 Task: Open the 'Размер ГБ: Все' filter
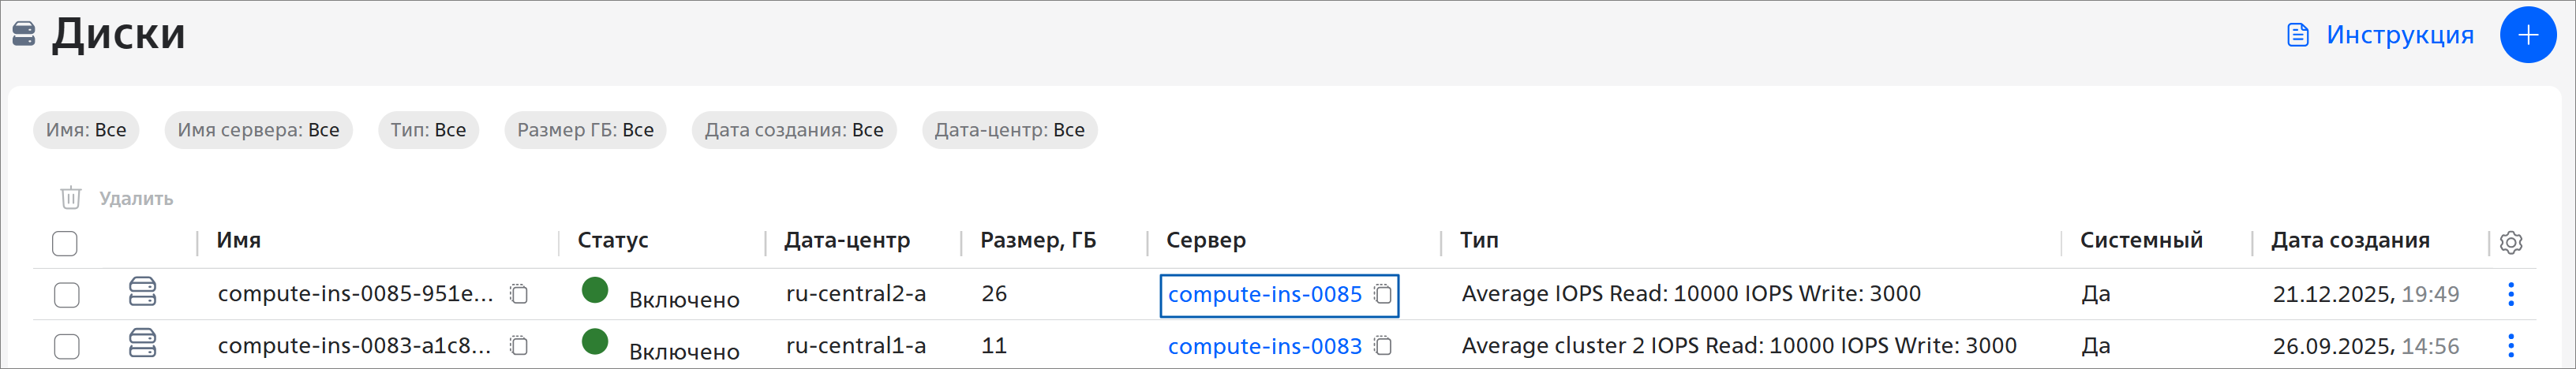tap(585, 130)
